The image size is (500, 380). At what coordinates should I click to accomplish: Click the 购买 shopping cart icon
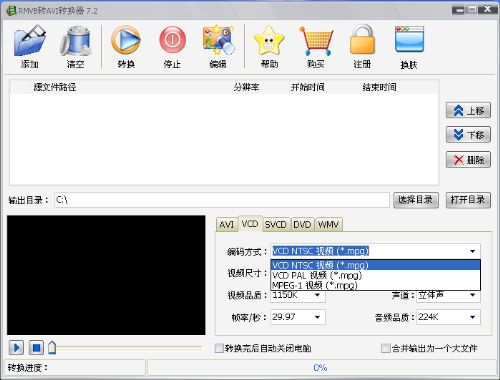point(316,41)
